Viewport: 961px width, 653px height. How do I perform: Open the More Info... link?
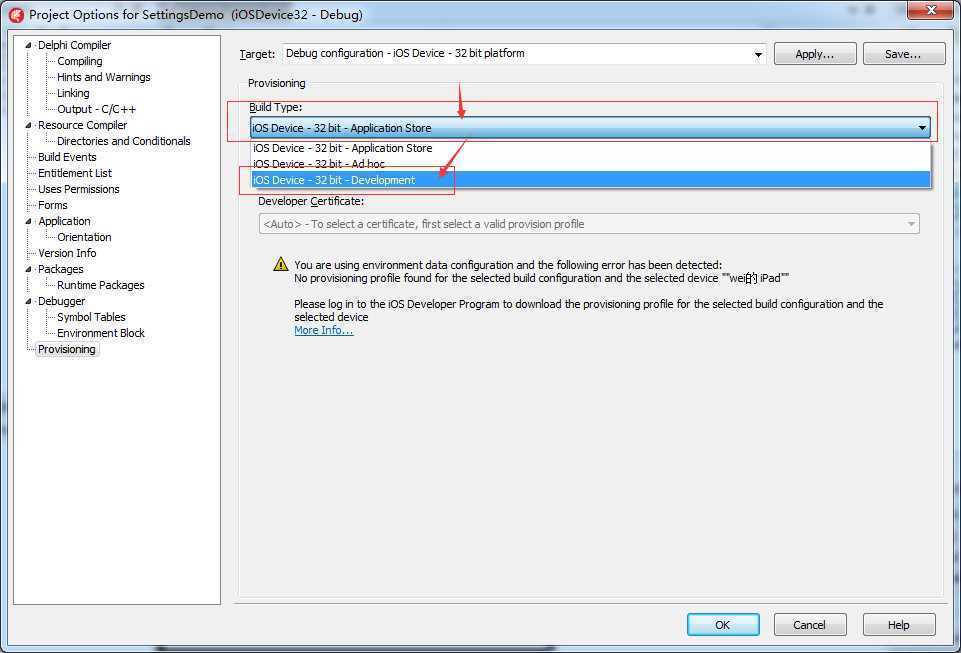click(x=324, y=330)
